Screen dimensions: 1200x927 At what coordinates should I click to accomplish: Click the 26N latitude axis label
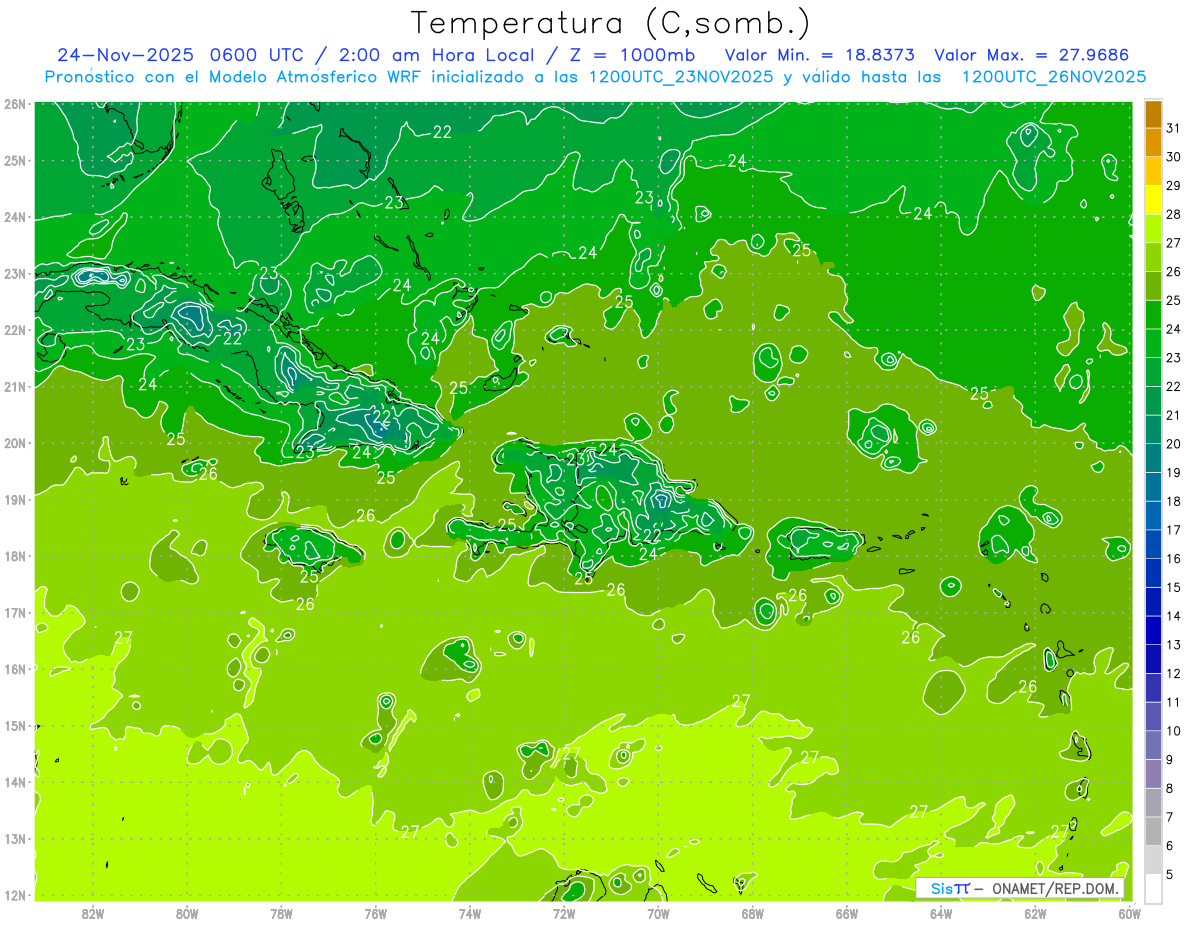[x=15, y=104]
